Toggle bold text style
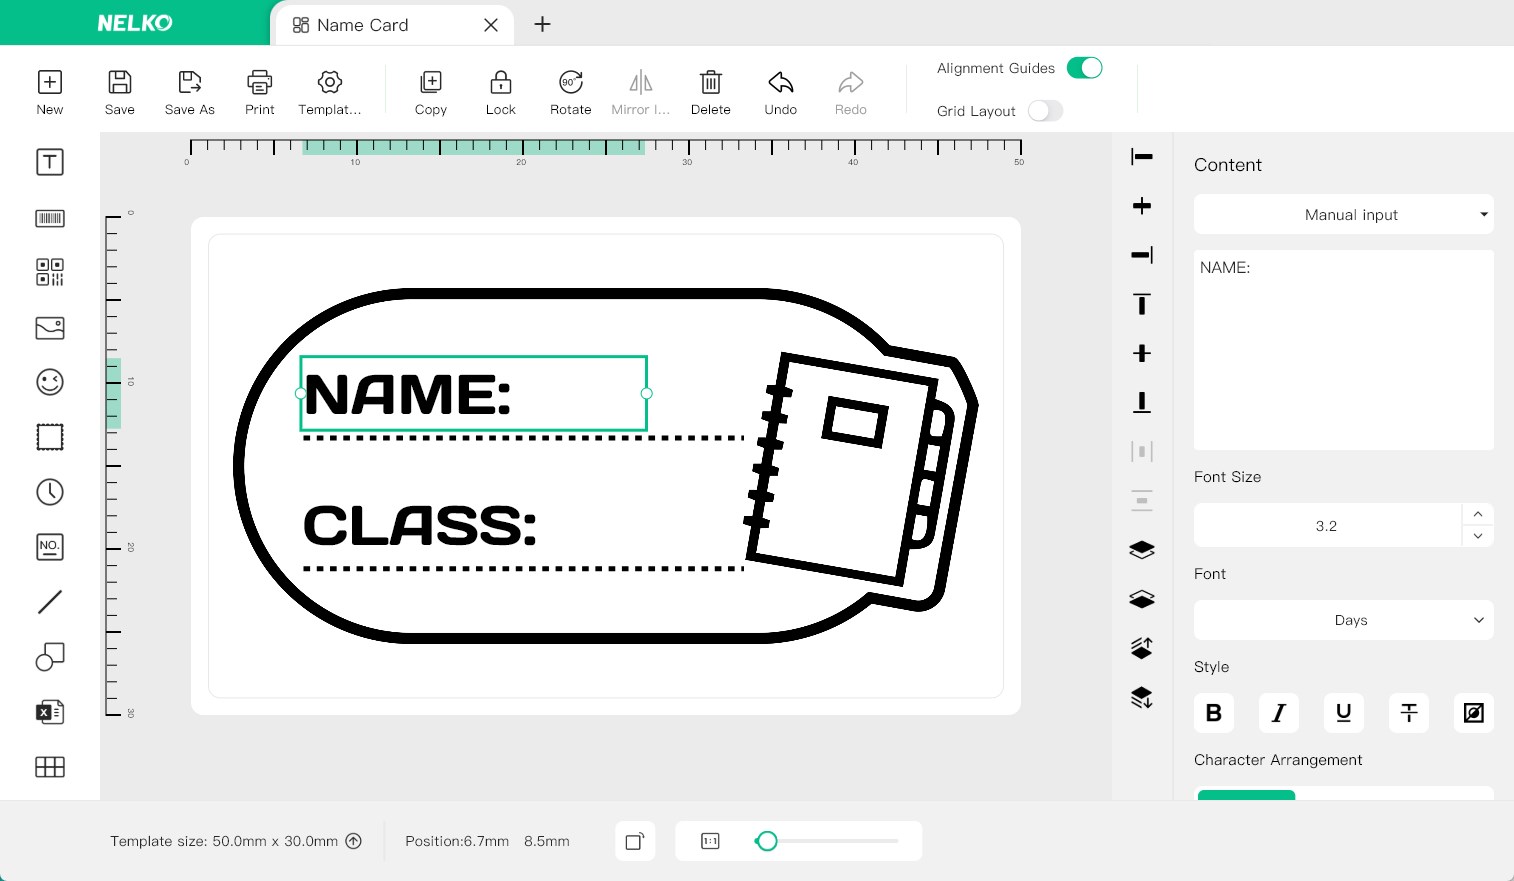Screen dimensions: 1514x881 click(1214, 713)
